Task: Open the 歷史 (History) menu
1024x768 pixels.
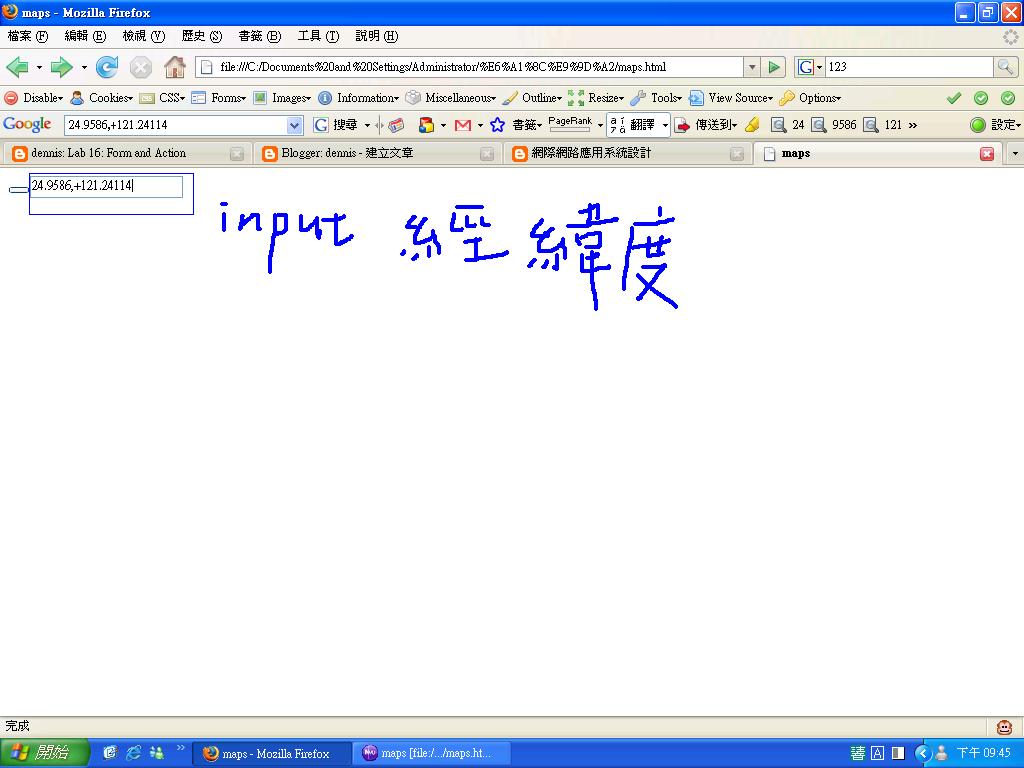Action: coord(201,36)
